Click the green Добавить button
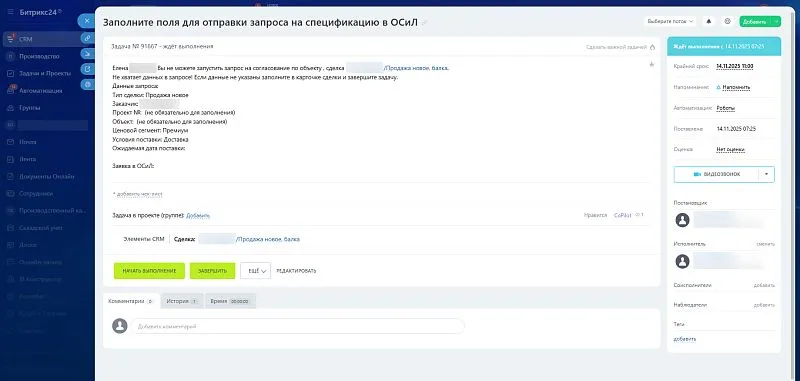 point(754,21)
